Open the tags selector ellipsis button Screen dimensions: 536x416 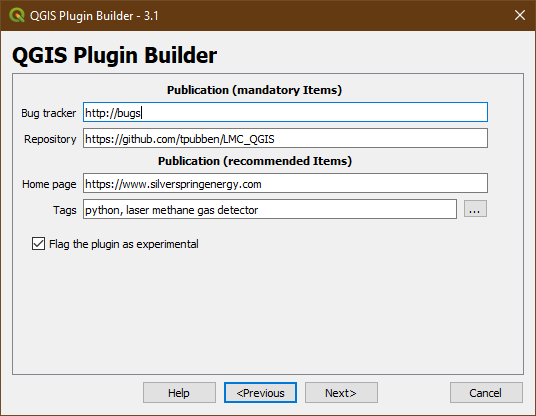[475, 209]
